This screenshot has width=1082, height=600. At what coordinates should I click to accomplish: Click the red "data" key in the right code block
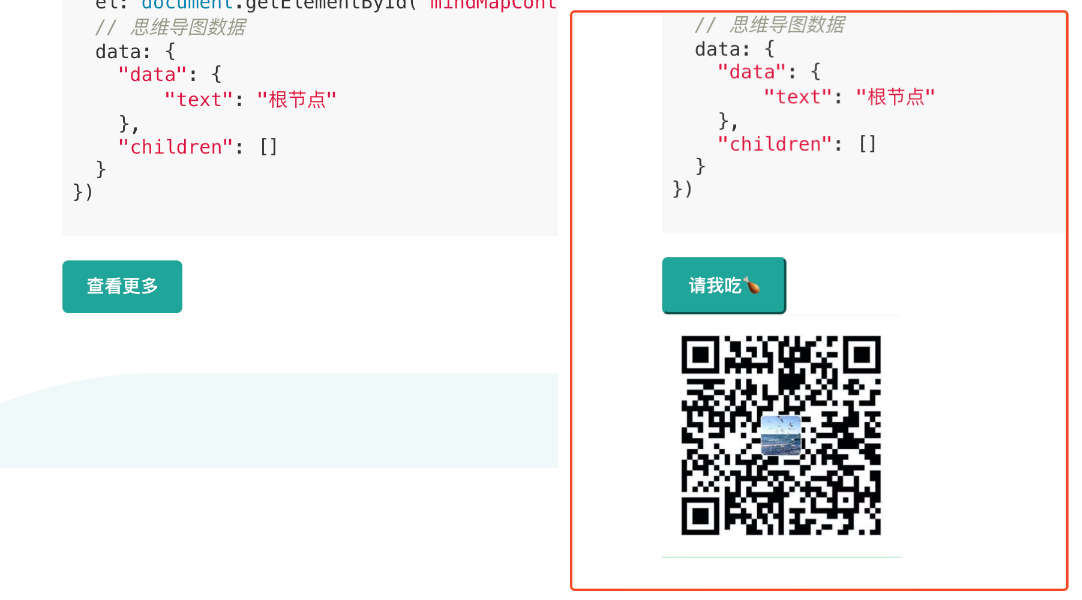point(751,72)
